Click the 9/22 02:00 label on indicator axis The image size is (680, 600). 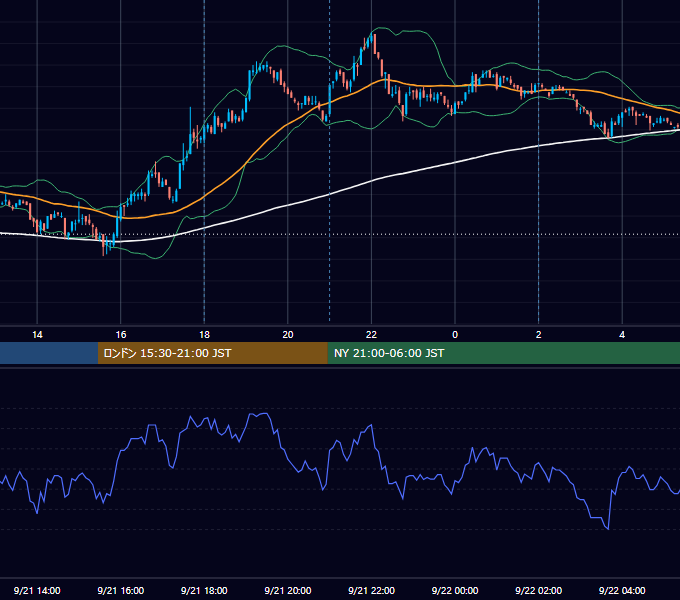pyautogui.click(x=538, y=590)
